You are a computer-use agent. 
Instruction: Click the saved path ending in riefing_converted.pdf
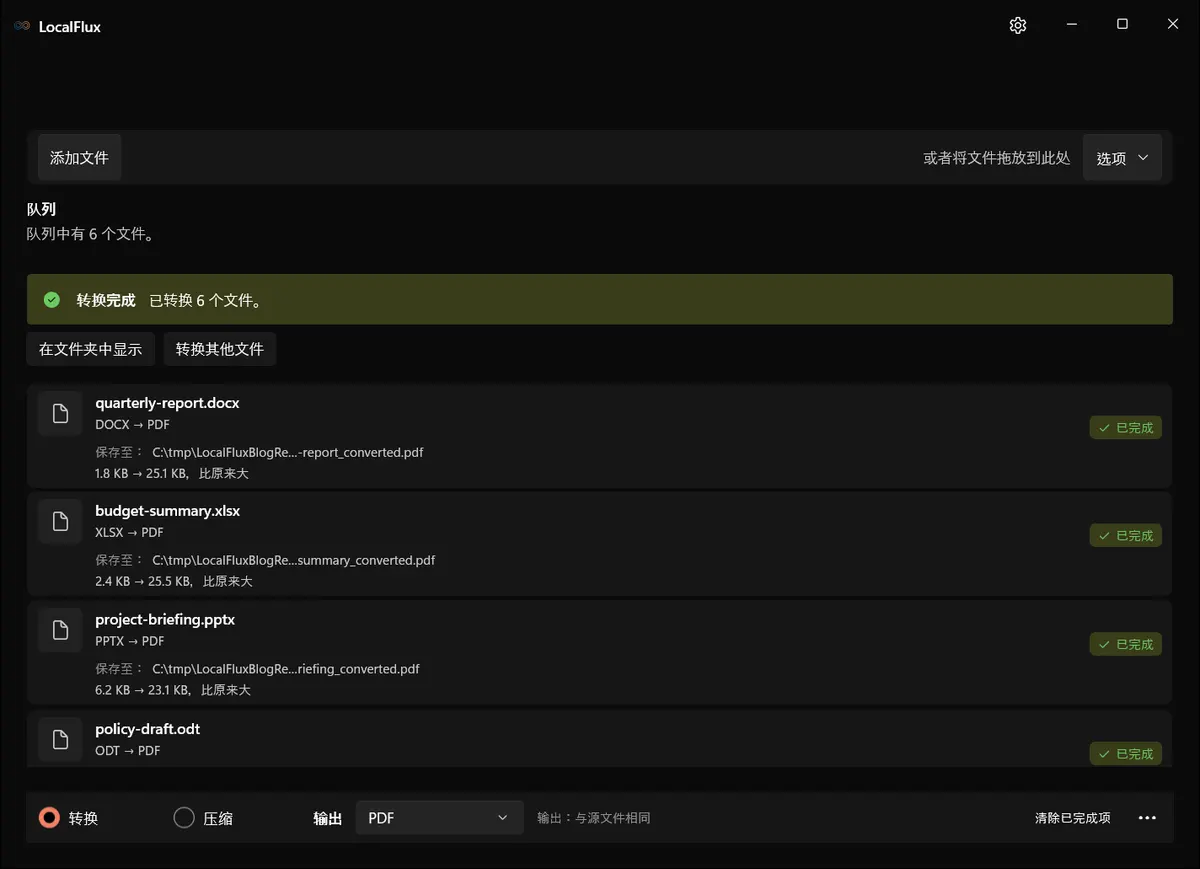click(286, 668)
